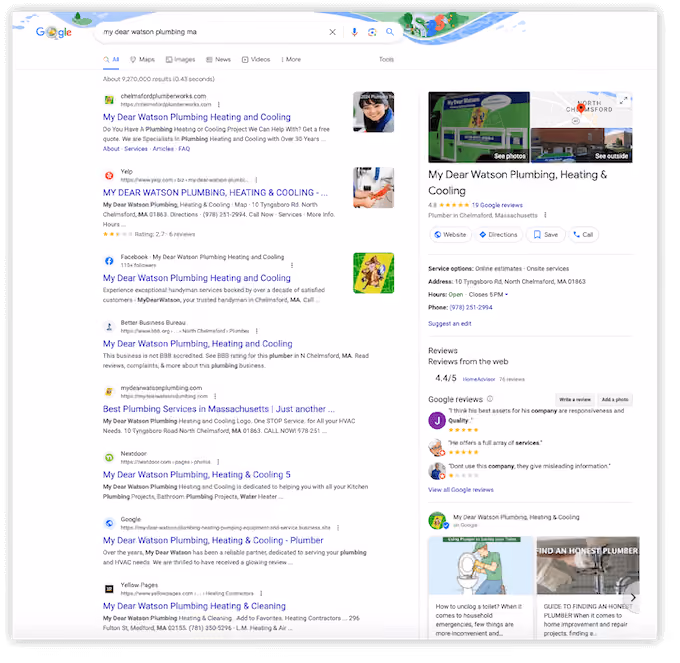Click the smiling woman thumbnail of first result
Viewport: 680px width, 663px height.
[373, 112]
